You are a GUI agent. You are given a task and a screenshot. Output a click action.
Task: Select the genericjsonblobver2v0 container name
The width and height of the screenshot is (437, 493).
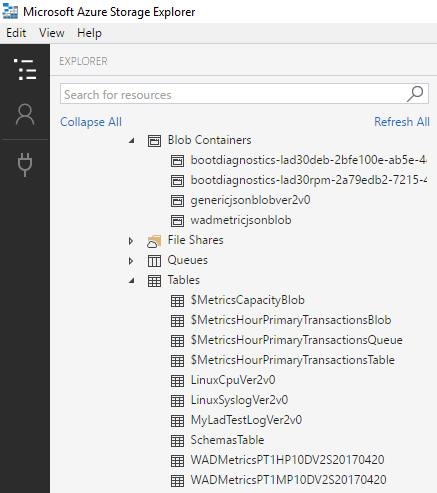tap(250, 200)
